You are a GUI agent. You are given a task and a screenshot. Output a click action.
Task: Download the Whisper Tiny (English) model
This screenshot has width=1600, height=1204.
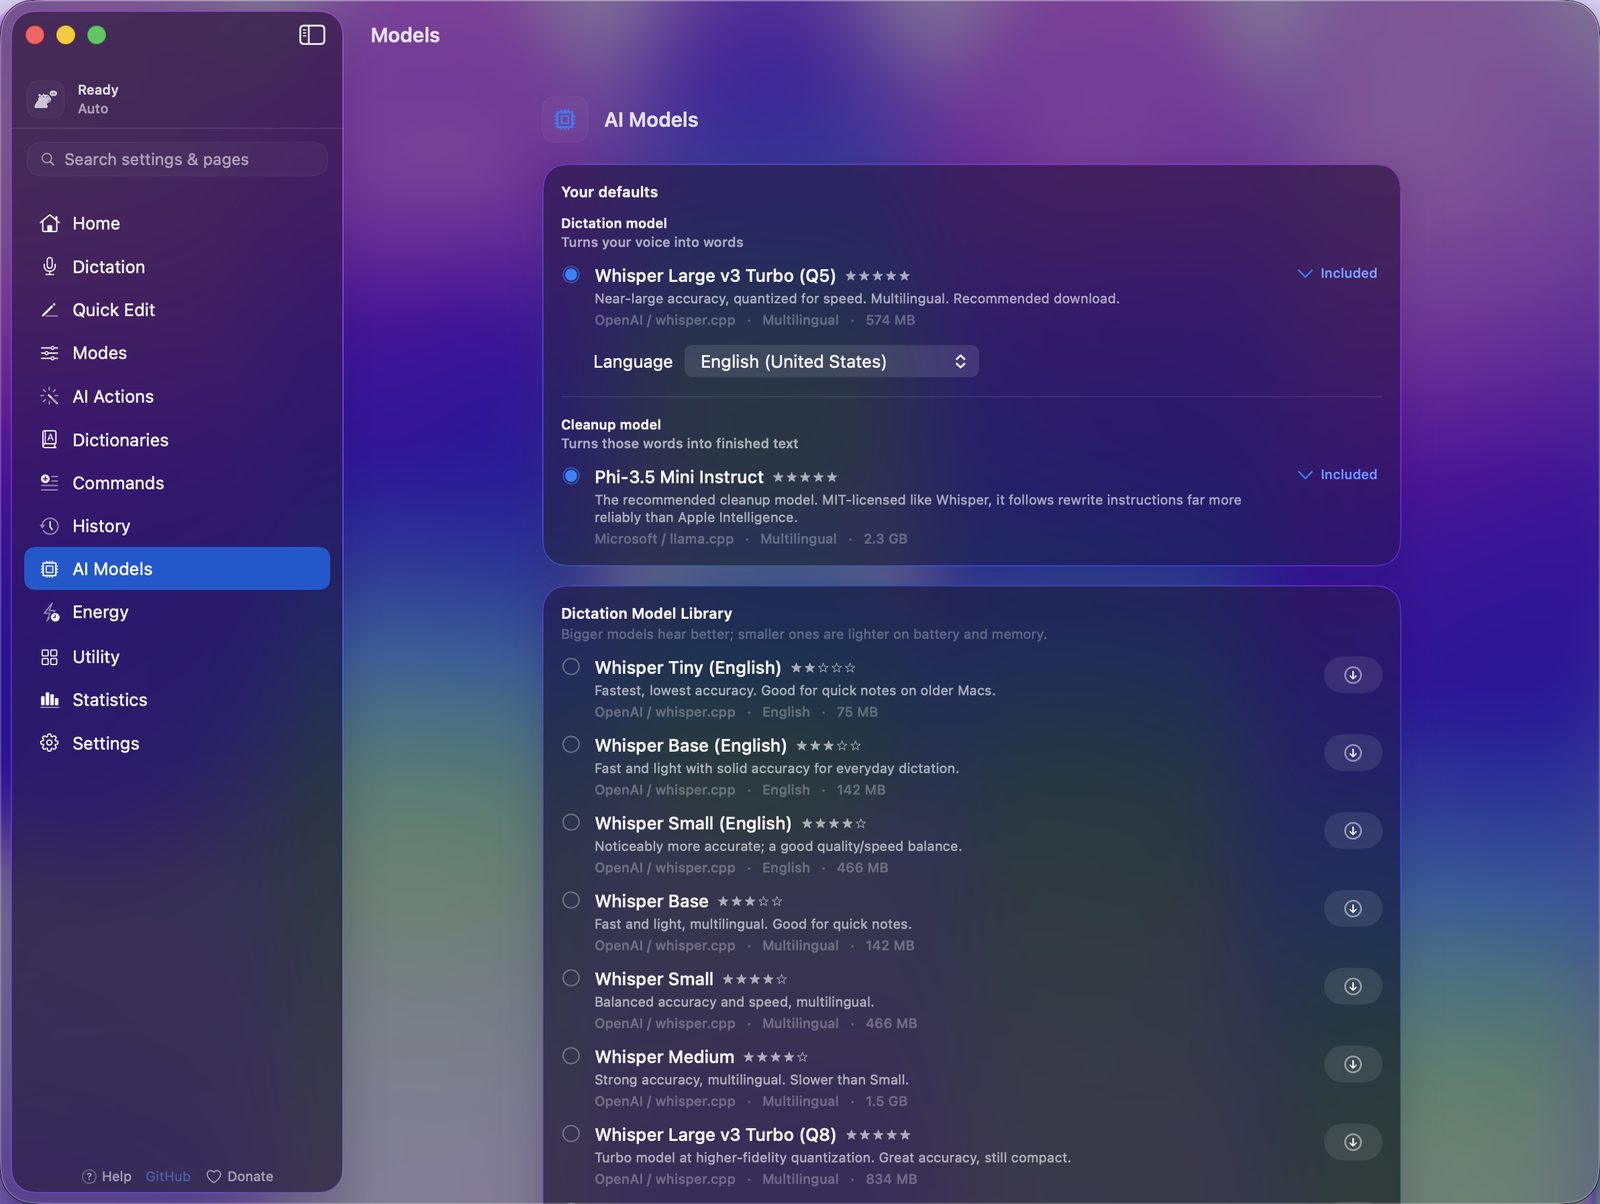click(1353, 675)
